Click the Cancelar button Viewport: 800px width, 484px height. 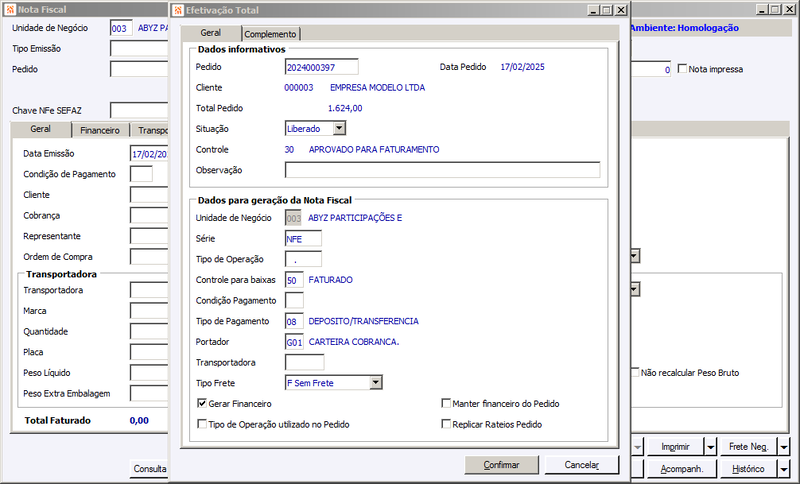tap(582, 465)
